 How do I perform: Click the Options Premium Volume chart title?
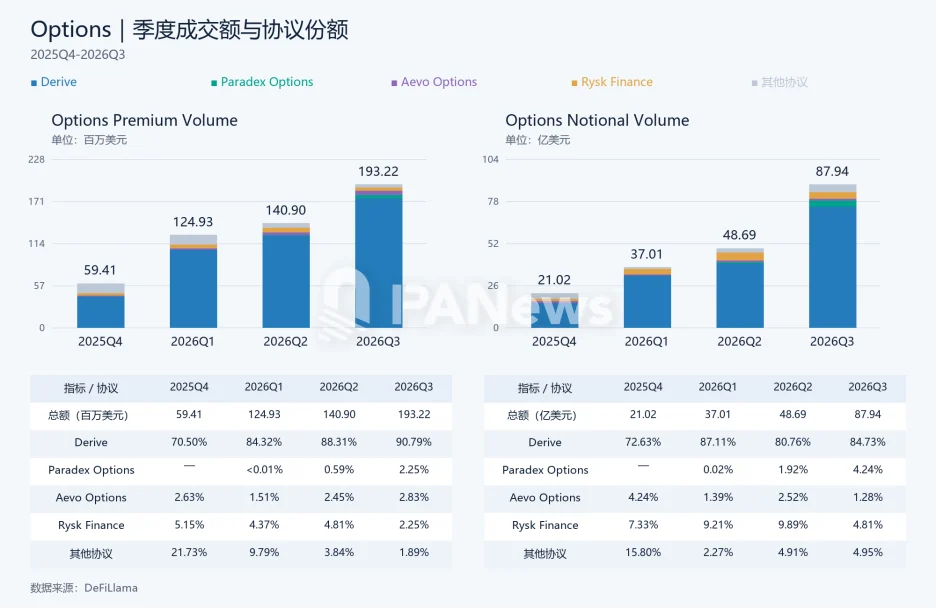tap(144, 121)
